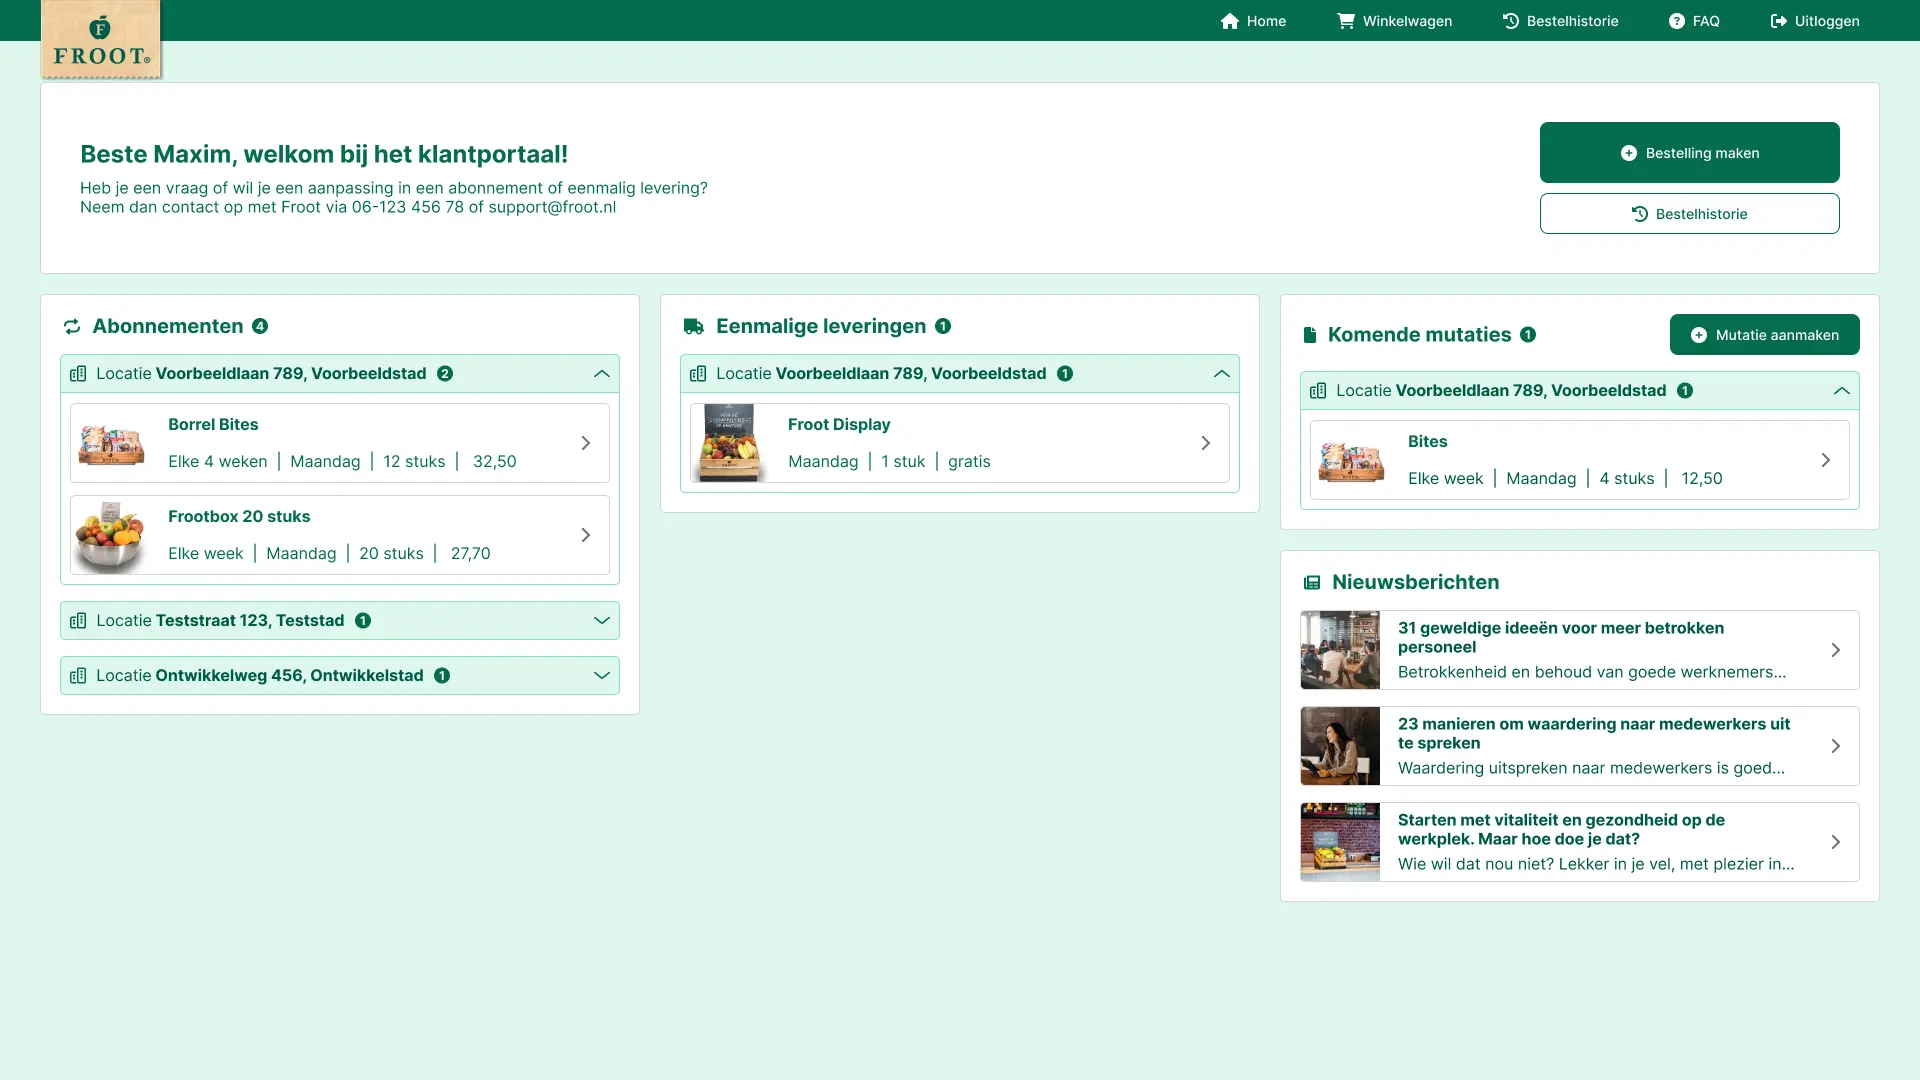Click the building icon beside Teststraat 123
1920x1080 pixels.
78,621
